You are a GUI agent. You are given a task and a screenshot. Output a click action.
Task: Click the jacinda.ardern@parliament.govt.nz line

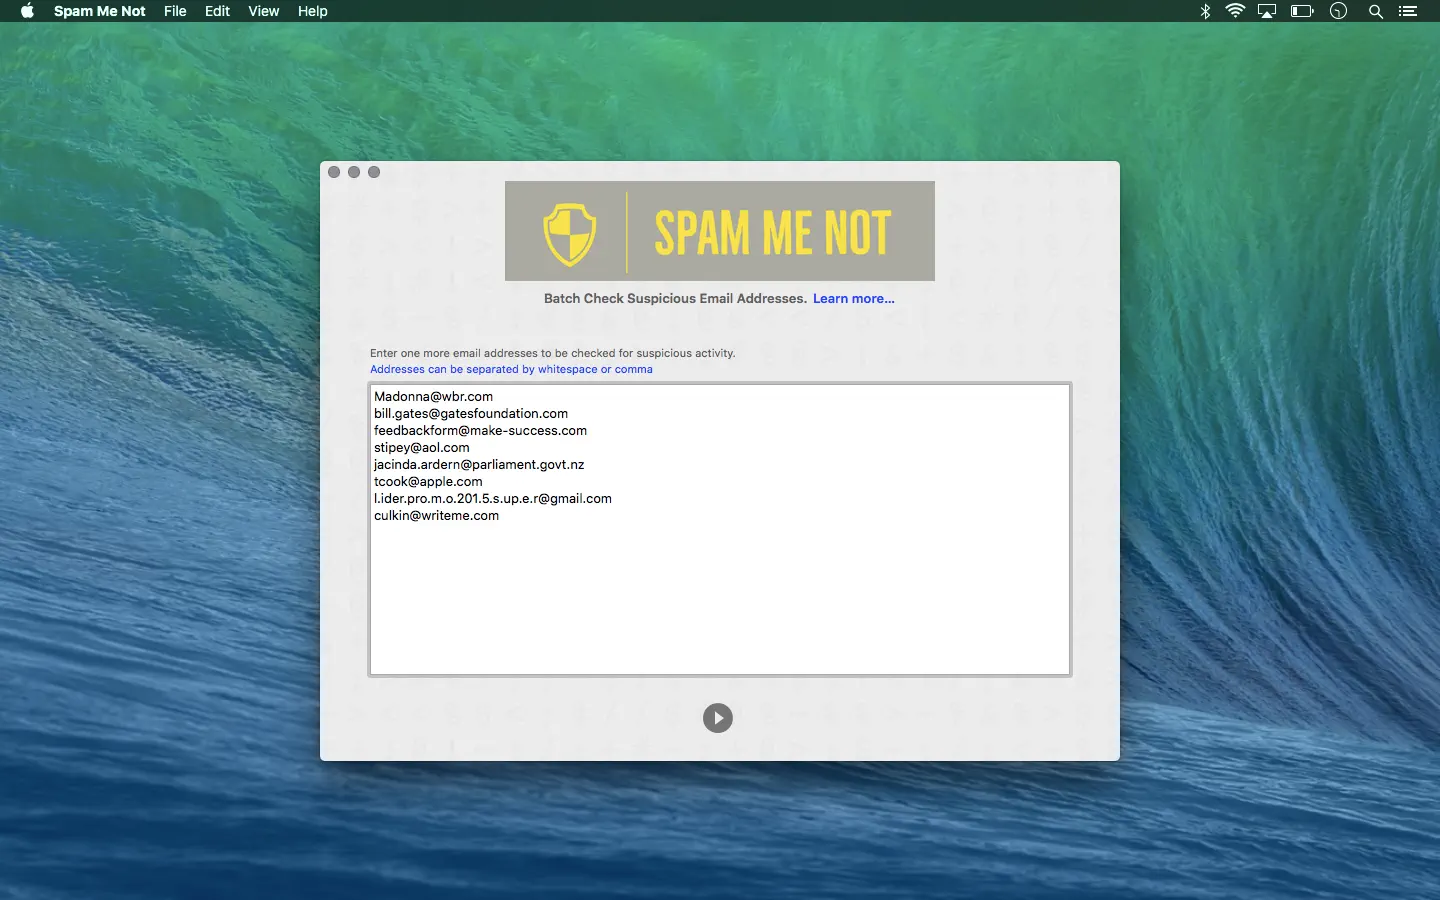pyautogui.click(x=479, y=464)
